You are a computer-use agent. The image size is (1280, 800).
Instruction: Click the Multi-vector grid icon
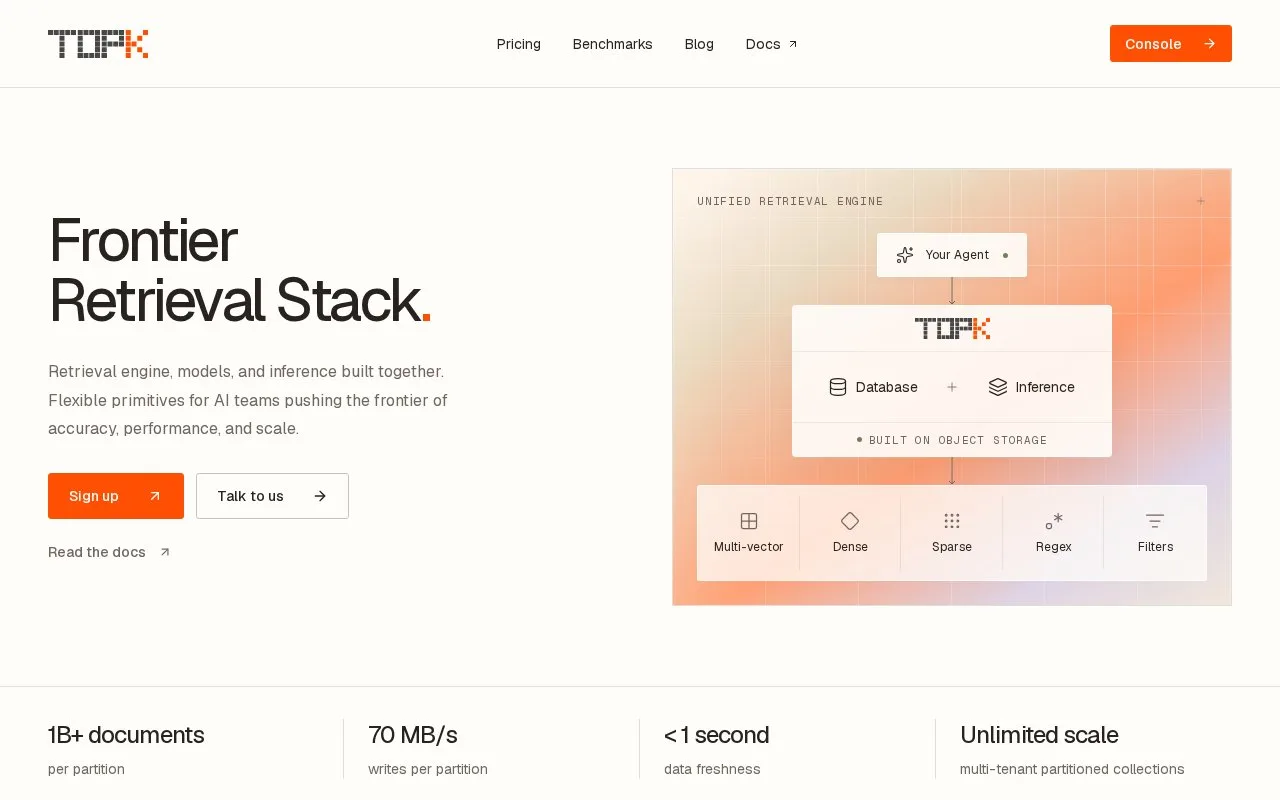pos(749,521)
